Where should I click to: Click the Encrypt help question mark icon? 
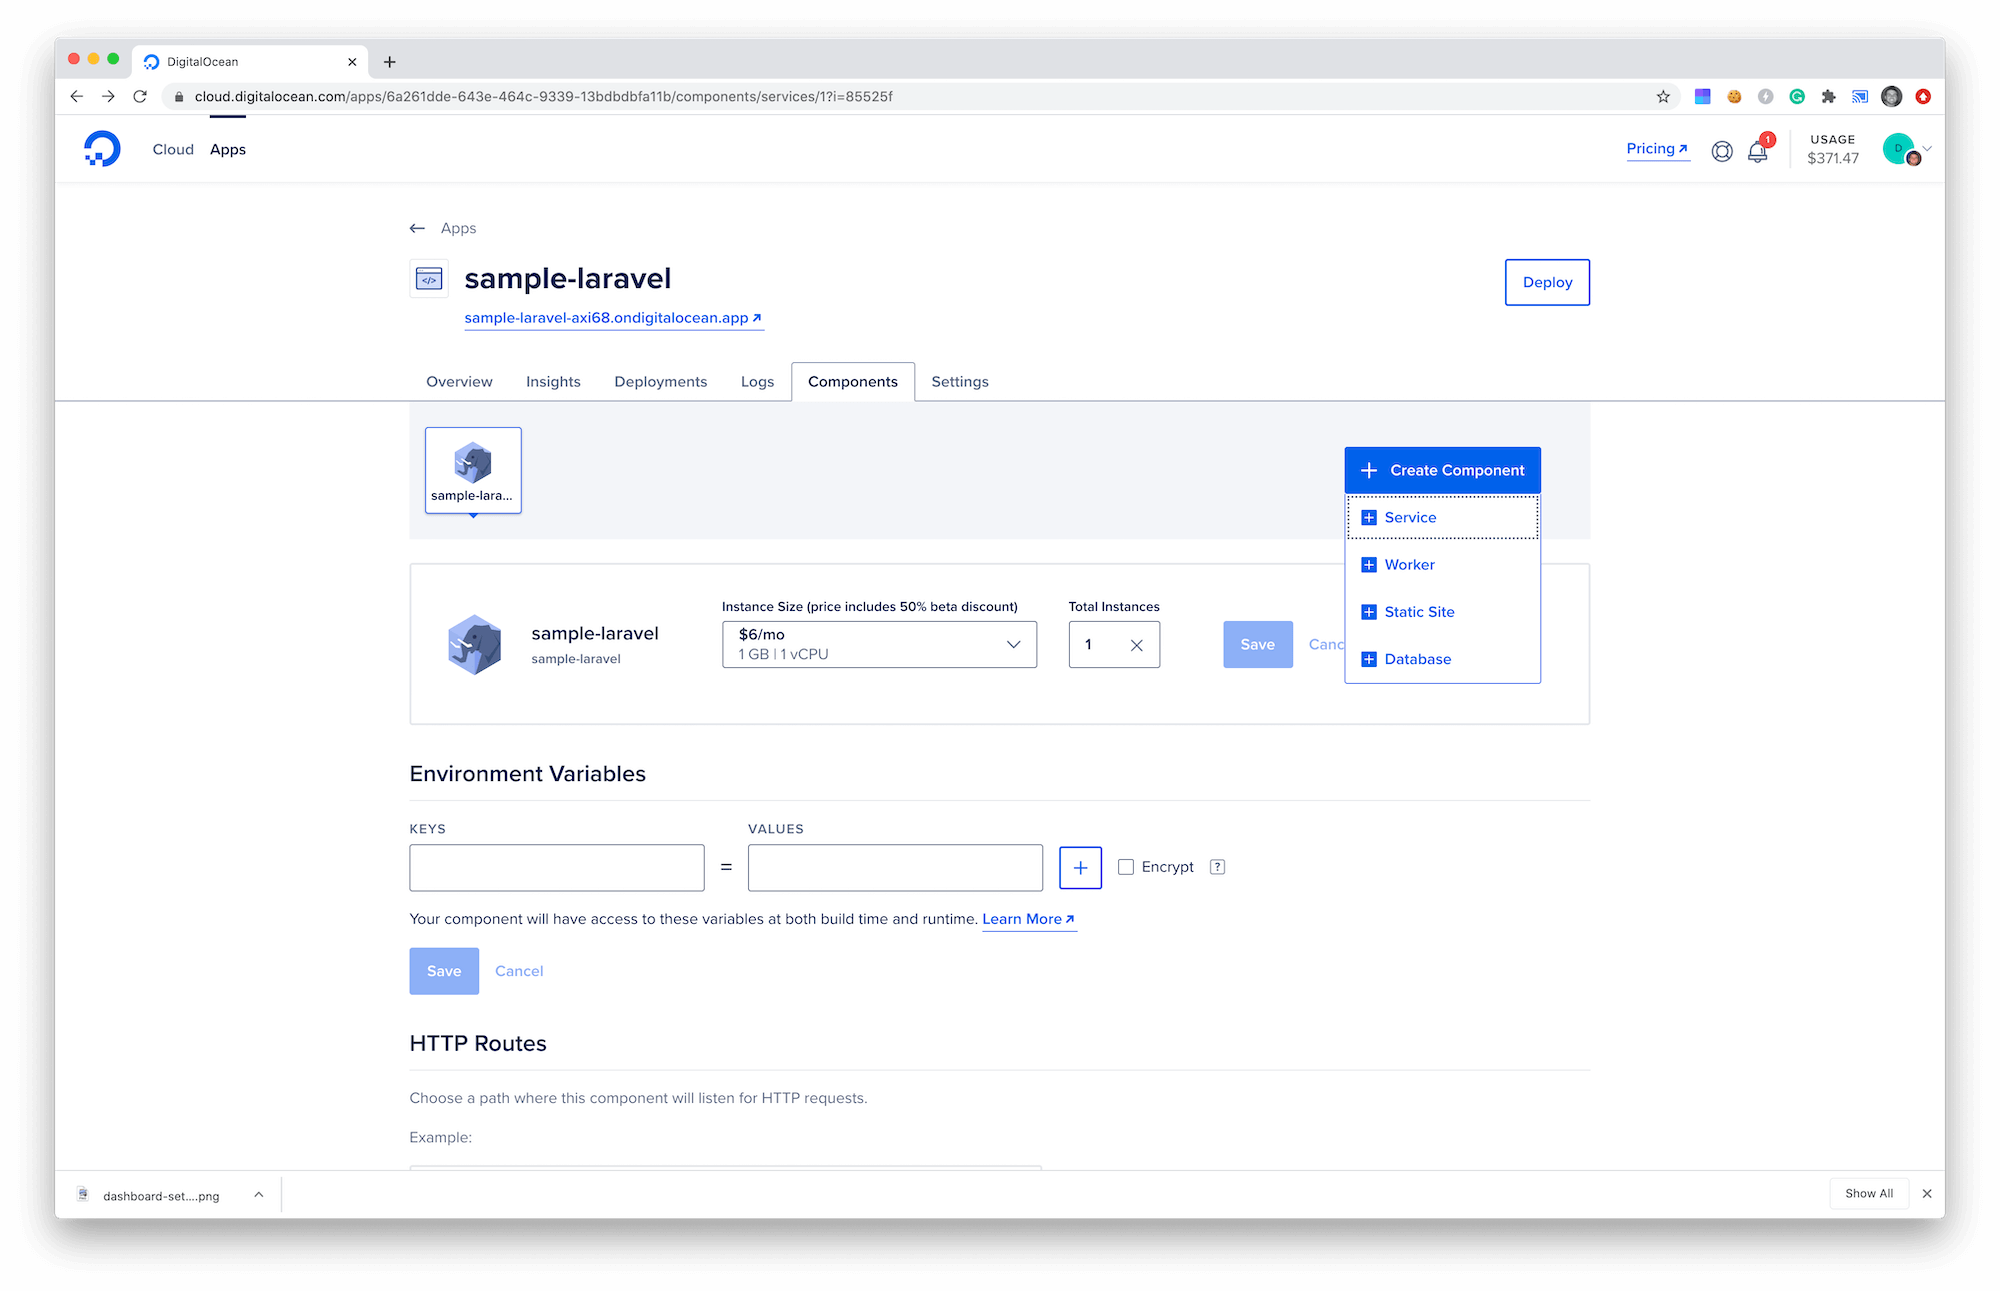coord(1217,867)
